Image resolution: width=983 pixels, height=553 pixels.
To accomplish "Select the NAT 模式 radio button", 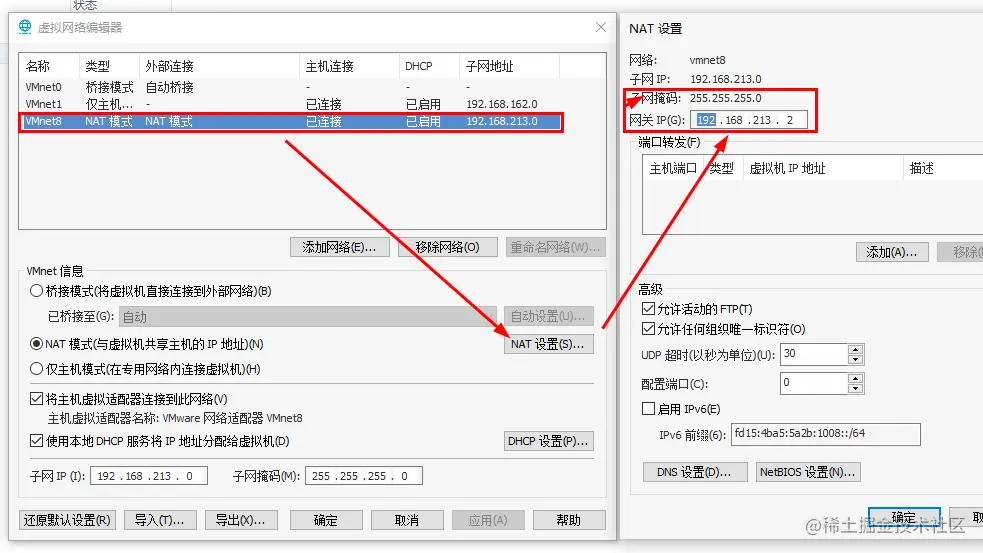I will click(x=36, y=344).
